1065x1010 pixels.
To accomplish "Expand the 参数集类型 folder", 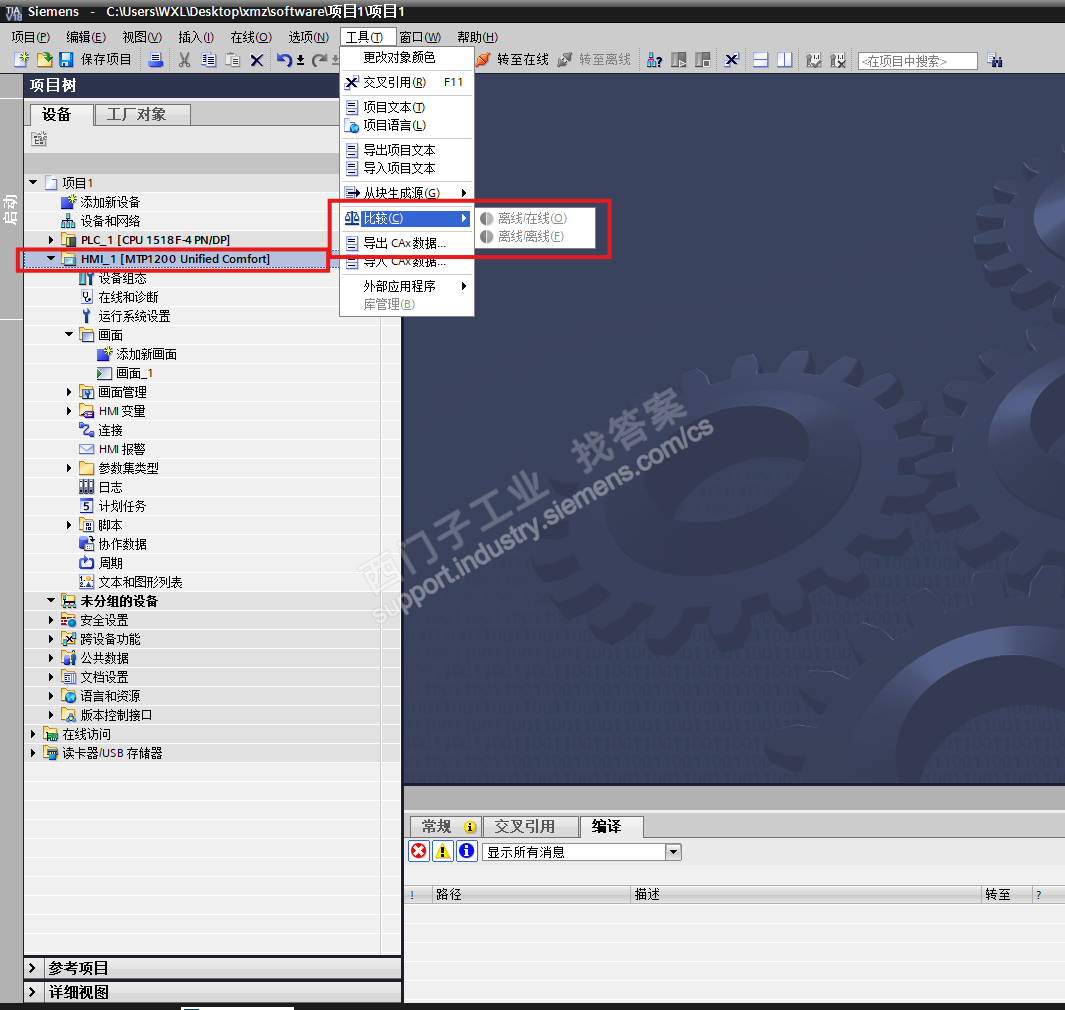I will pos(69,468).
